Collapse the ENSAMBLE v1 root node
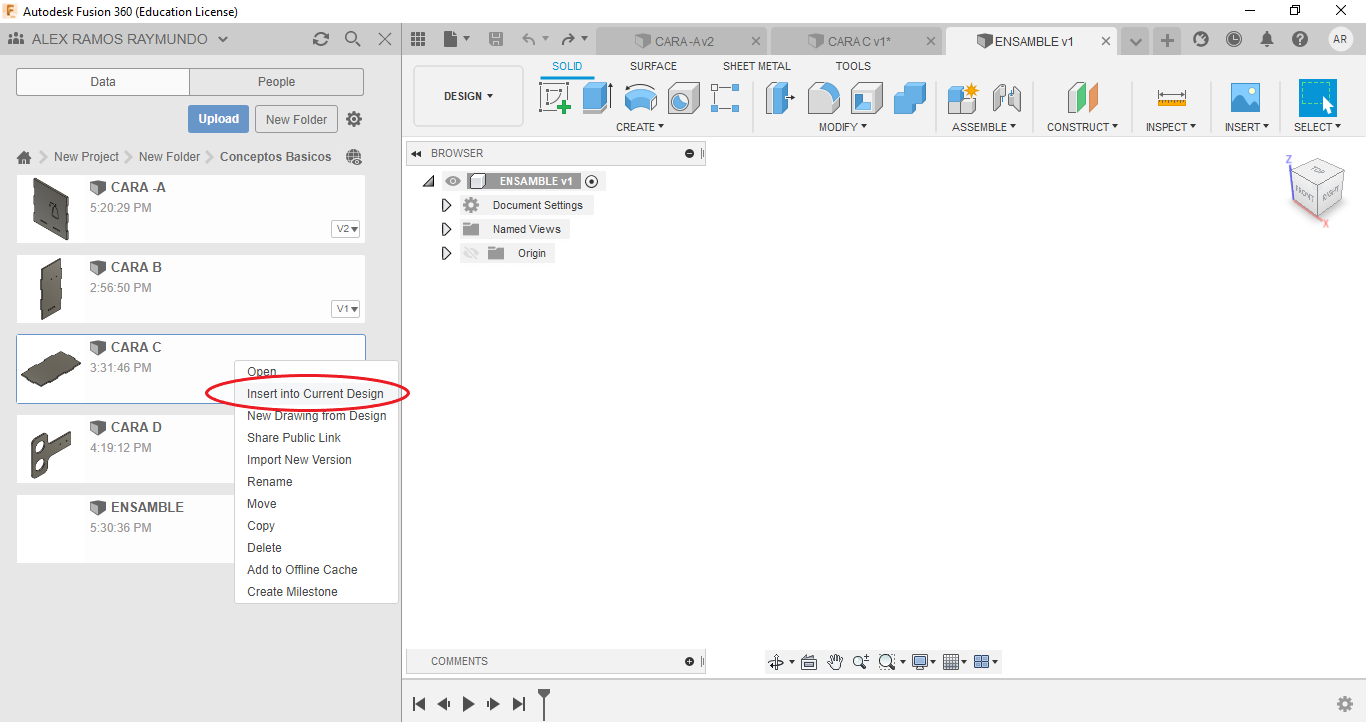Screen dimensions: 1366x722 (x=429, y=181)
